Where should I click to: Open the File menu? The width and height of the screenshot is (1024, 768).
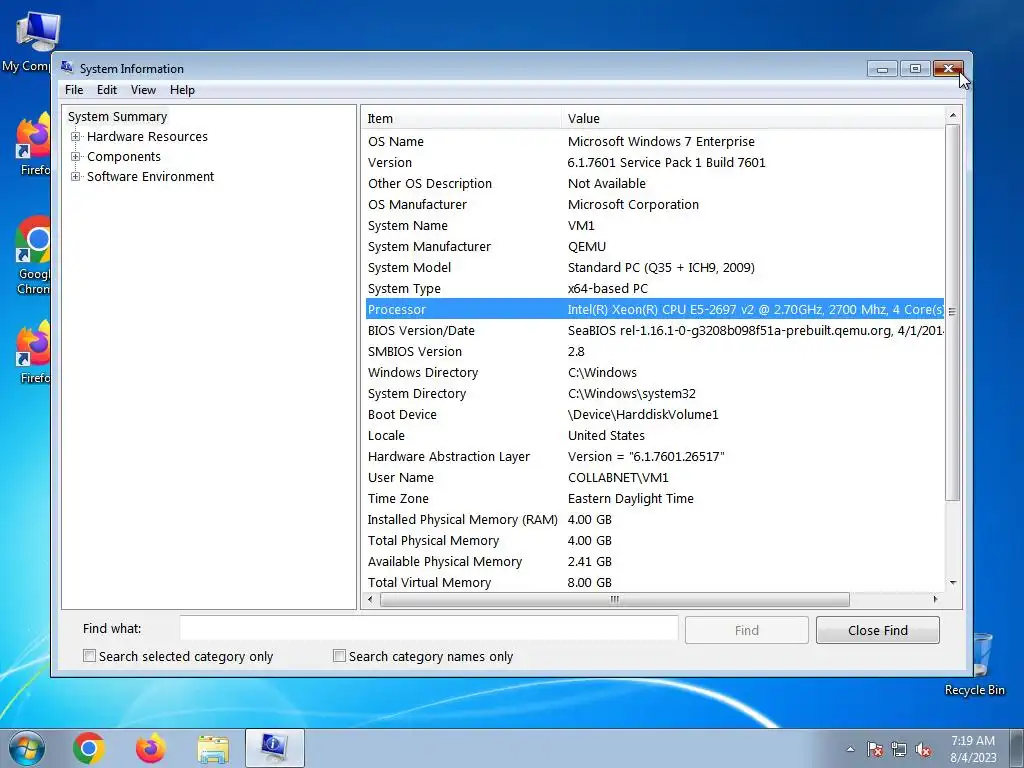pos(74,90)
